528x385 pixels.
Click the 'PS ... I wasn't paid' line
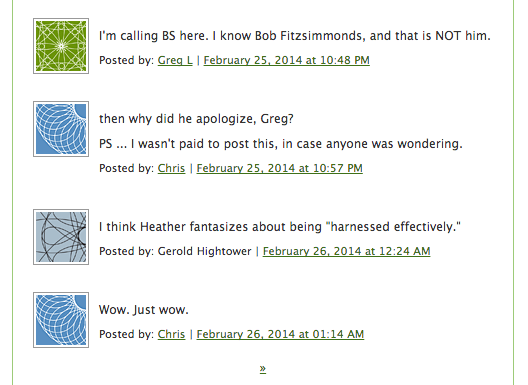[x=281, y=144]
